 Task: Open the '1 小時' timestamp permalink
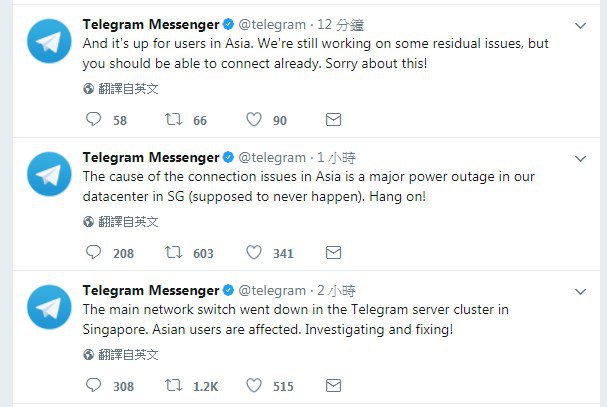336,158
